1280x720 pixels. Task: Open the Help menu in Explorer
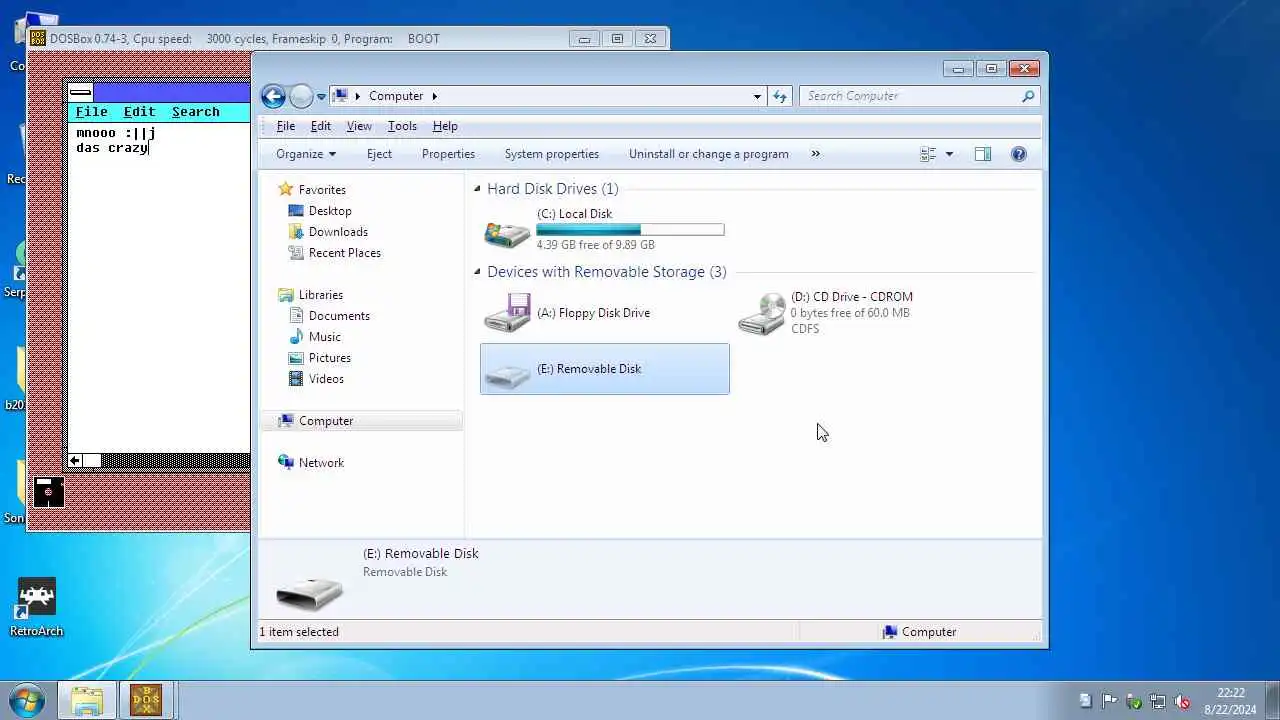tap(445, 126)
